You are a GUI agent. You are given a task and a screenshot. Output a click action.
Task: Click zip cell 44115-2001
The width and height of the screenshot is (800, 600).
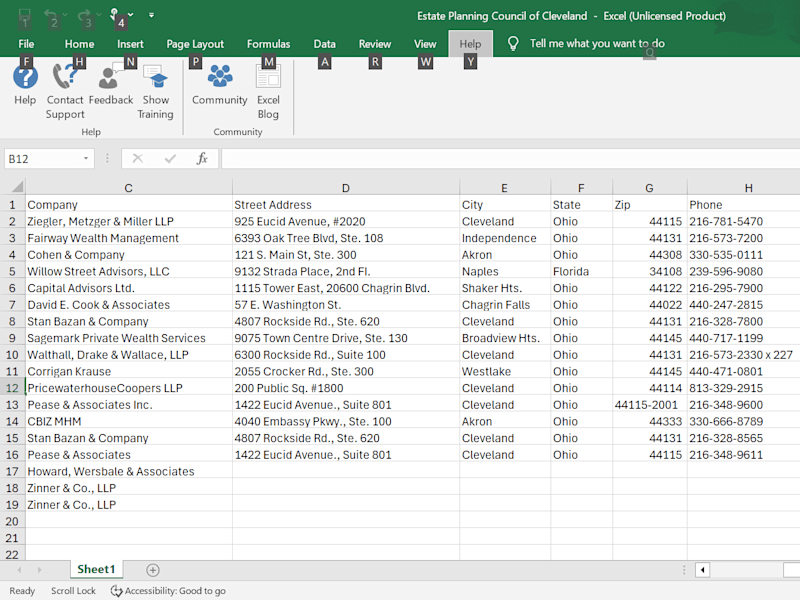[x=649, y=405]
